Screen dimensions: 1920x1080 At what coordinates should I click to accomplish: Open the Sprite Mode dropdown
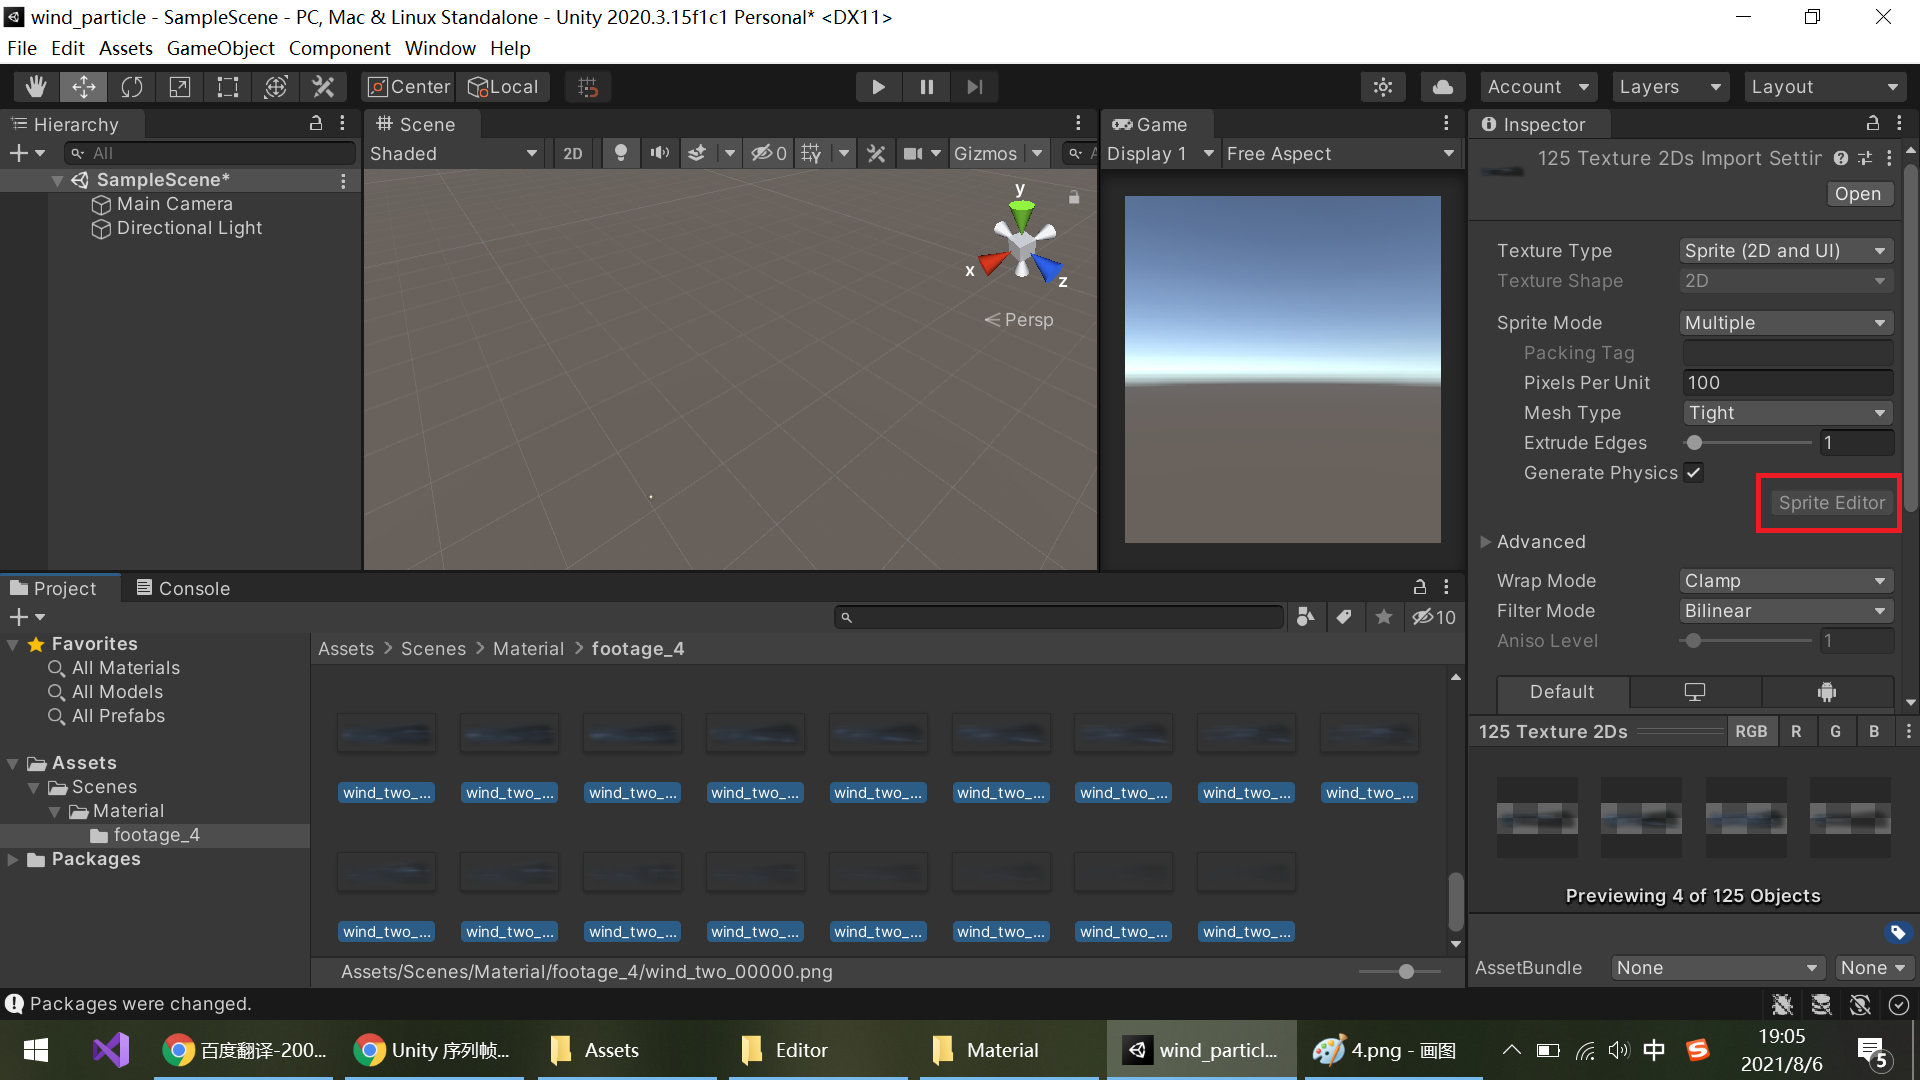click(1786, 323)
